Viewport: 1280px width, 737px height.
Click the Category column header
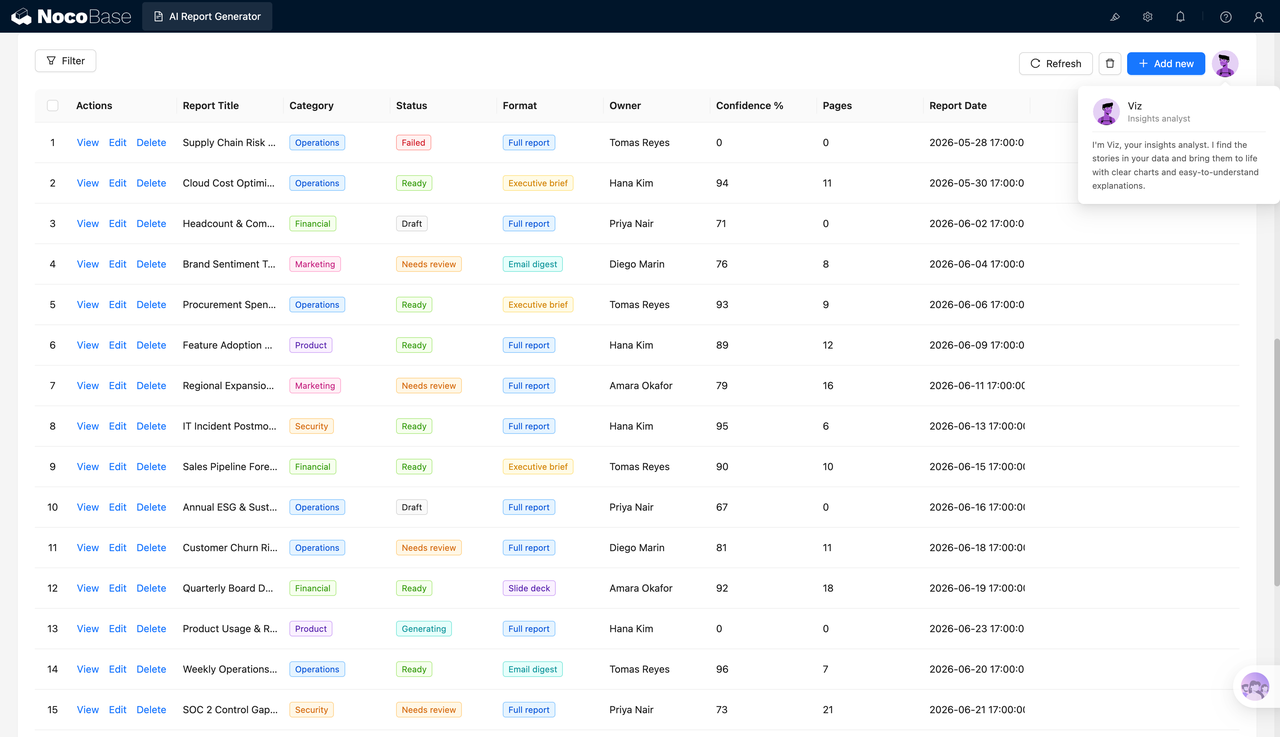coord(311,105)
